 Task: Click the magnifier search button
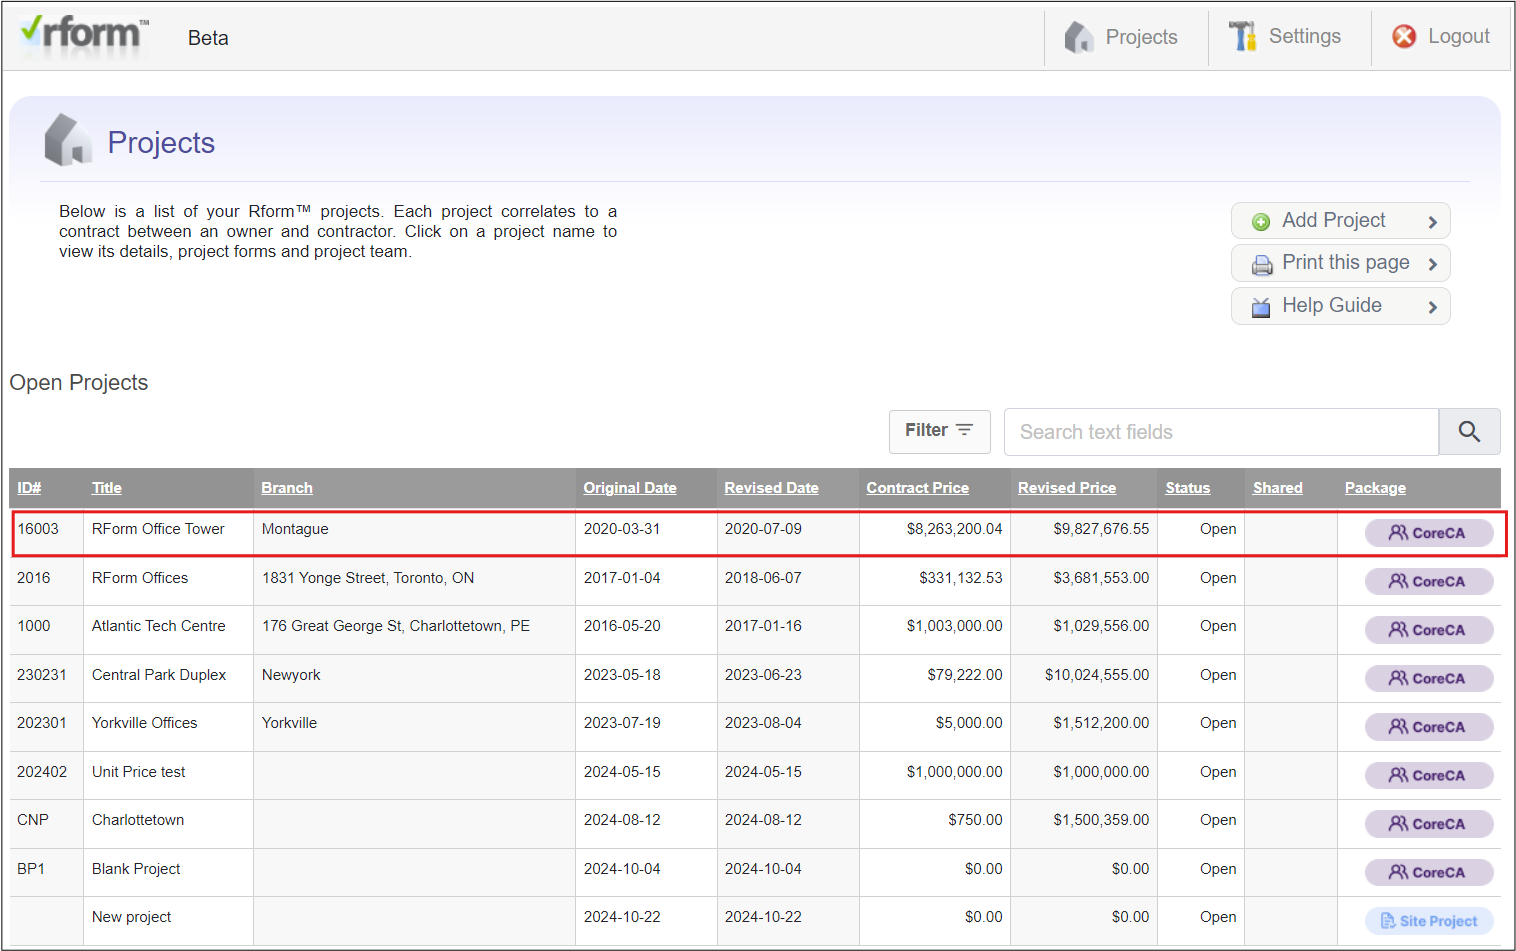tap(1469, 432)
